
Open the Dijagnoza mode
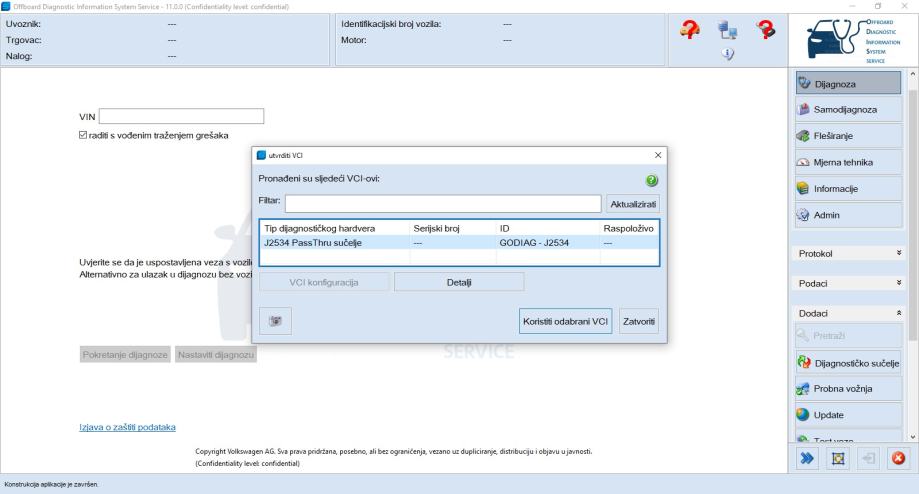(x=848, y=83)
